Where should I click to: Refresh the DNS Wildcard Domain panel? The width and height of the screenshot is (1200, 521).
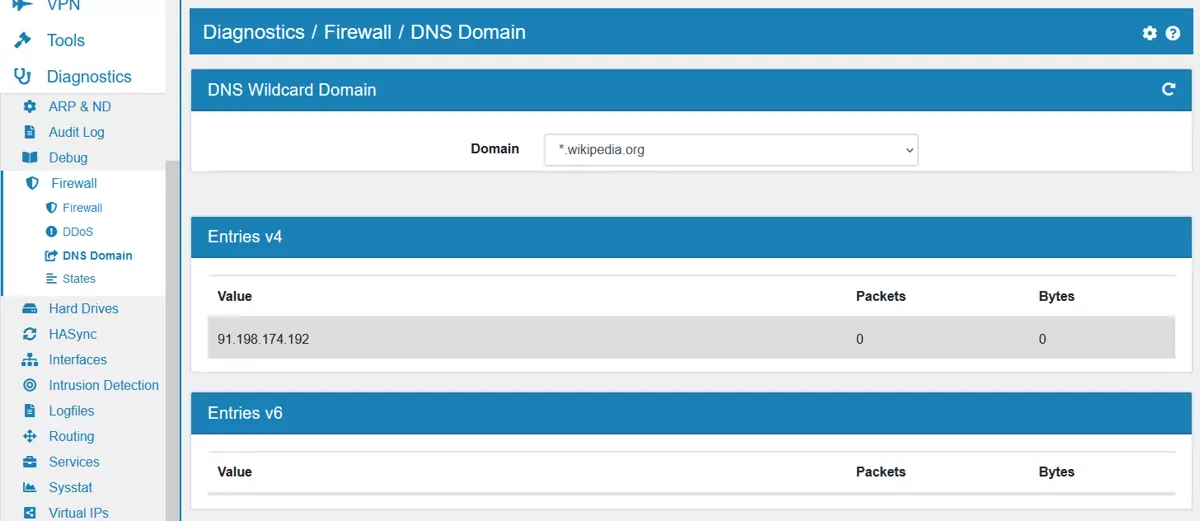click(x=1168, y=90)
